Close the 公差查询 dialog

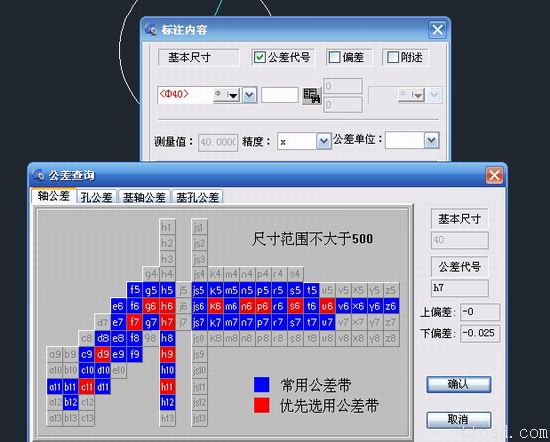pos(494,175)
